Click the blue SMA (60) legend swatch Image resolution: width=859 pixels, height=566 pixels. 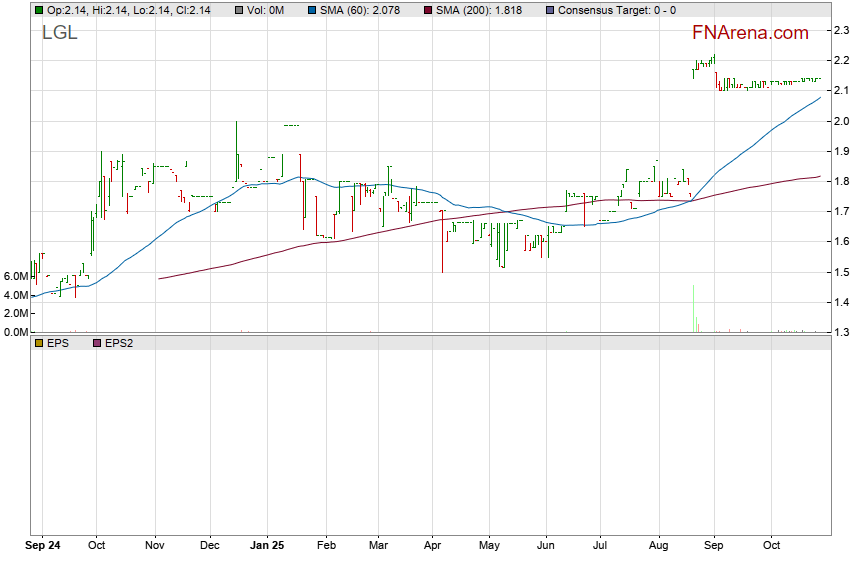(x=312, y=10)
